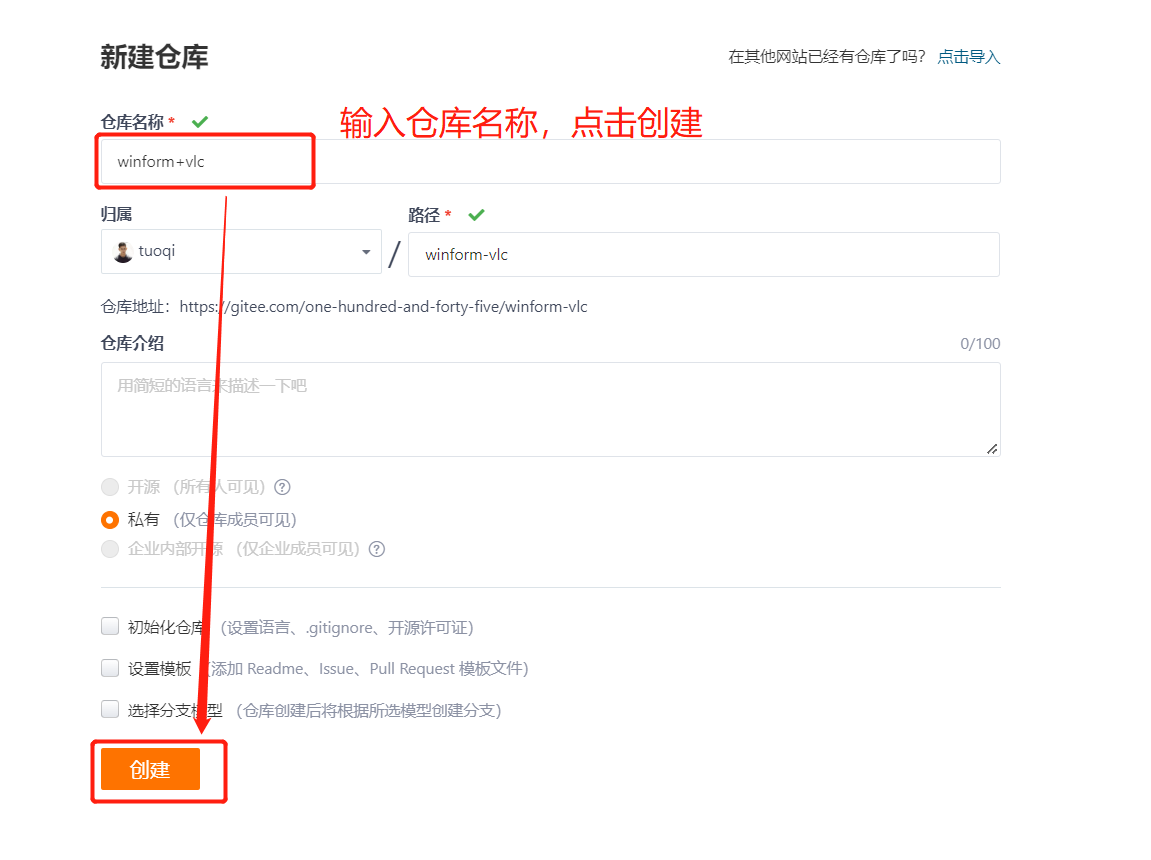Open the help tooltip beside 开源 option
The width and height of the screenshot is (1151, 860).
pos(282,487)
